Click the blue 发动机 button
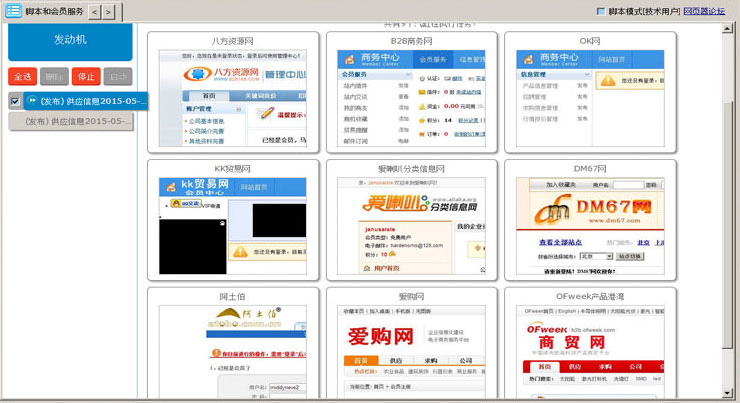Viewport: 740px width, 403px height. (70, 41)
